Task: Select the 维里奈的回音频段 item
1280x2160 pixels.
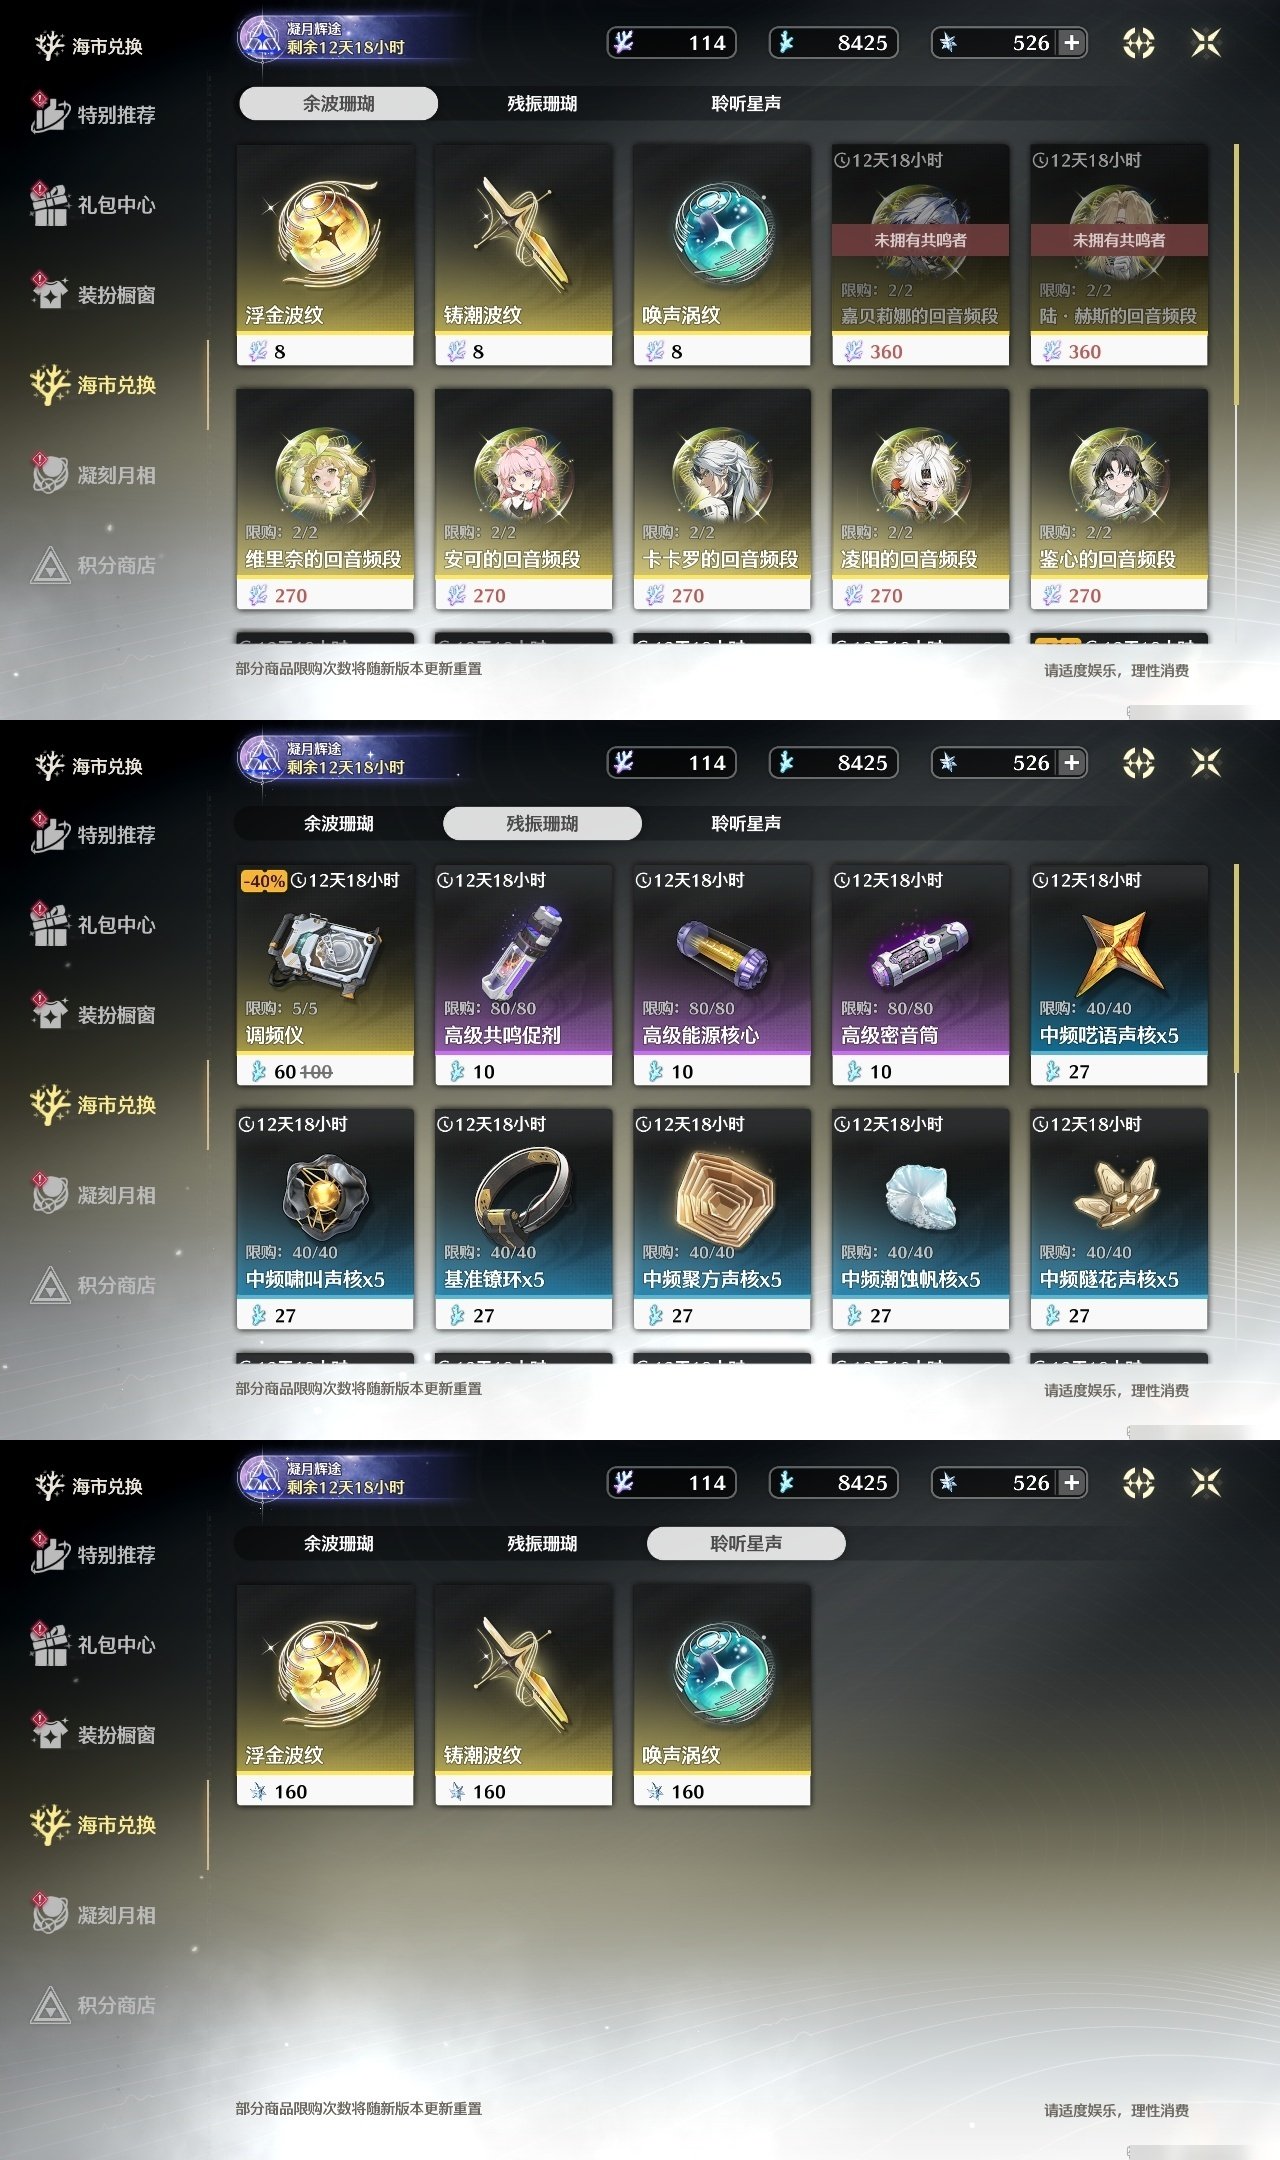Action: pyautogui.click(x=324, y=499)
